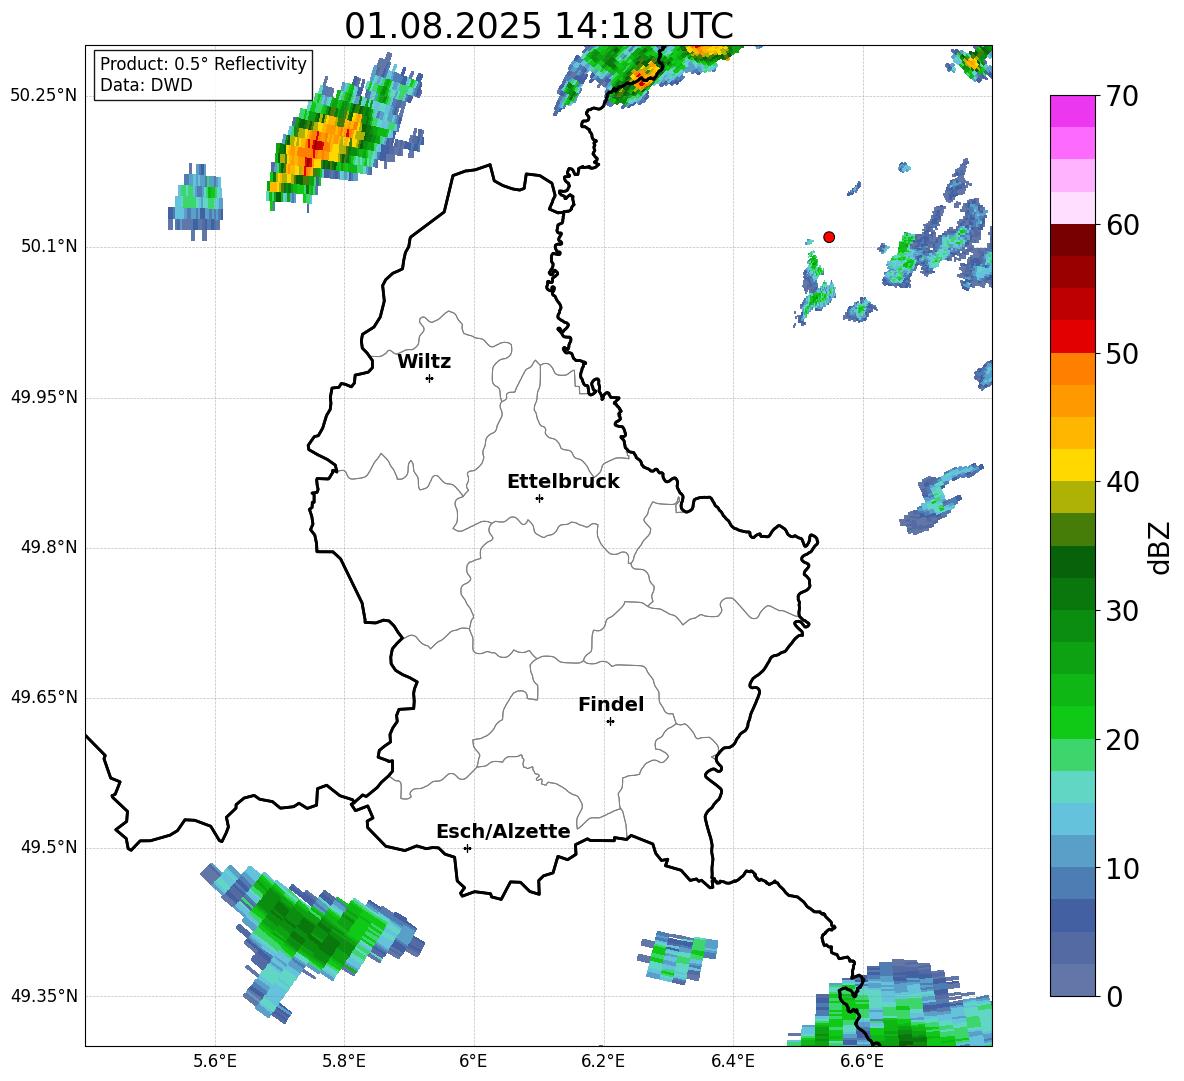Click the 70 tick on the colorbar
The height and width of the screenshot is (1081, 1184).
click(x=1122, y=96)
